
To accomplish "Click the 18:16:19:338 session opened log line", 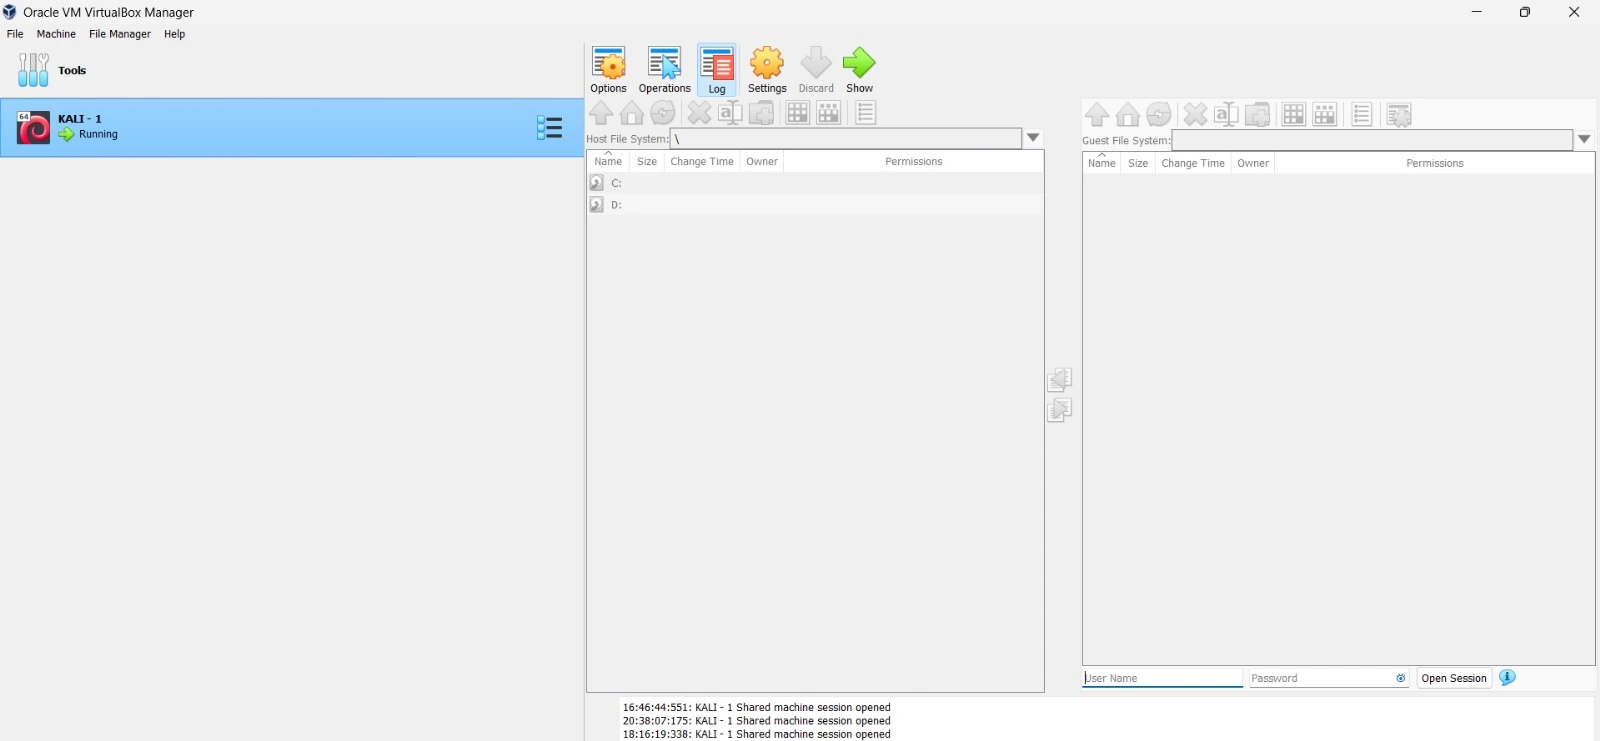I will (756, 734).
